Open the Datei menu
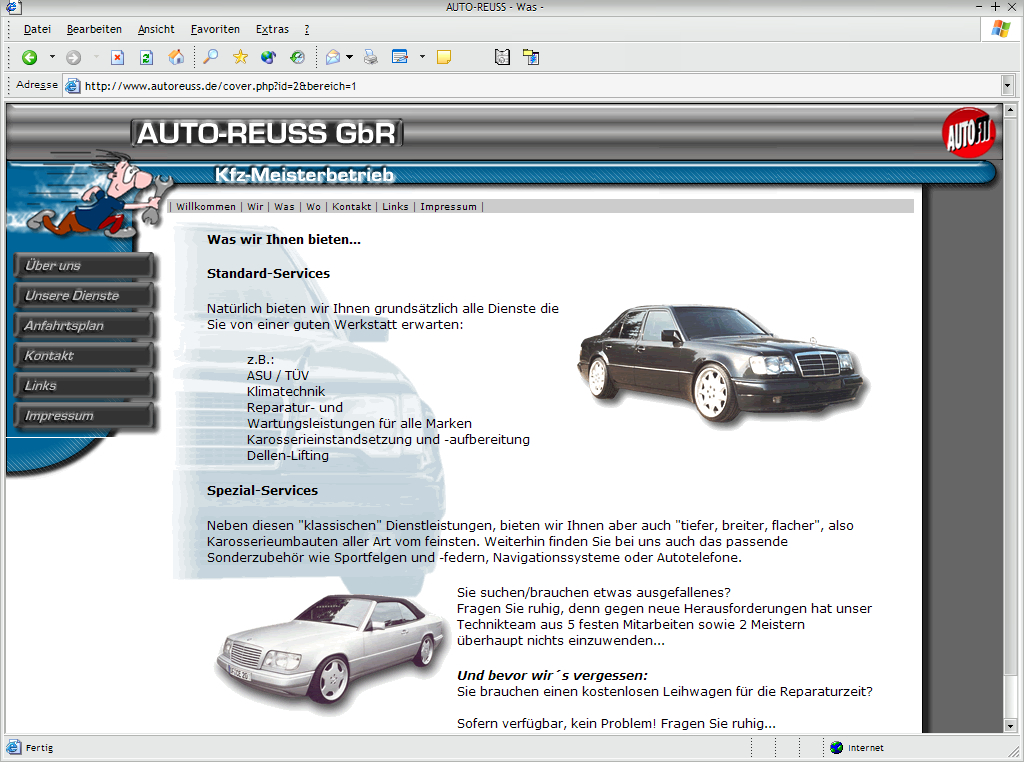 37,29
